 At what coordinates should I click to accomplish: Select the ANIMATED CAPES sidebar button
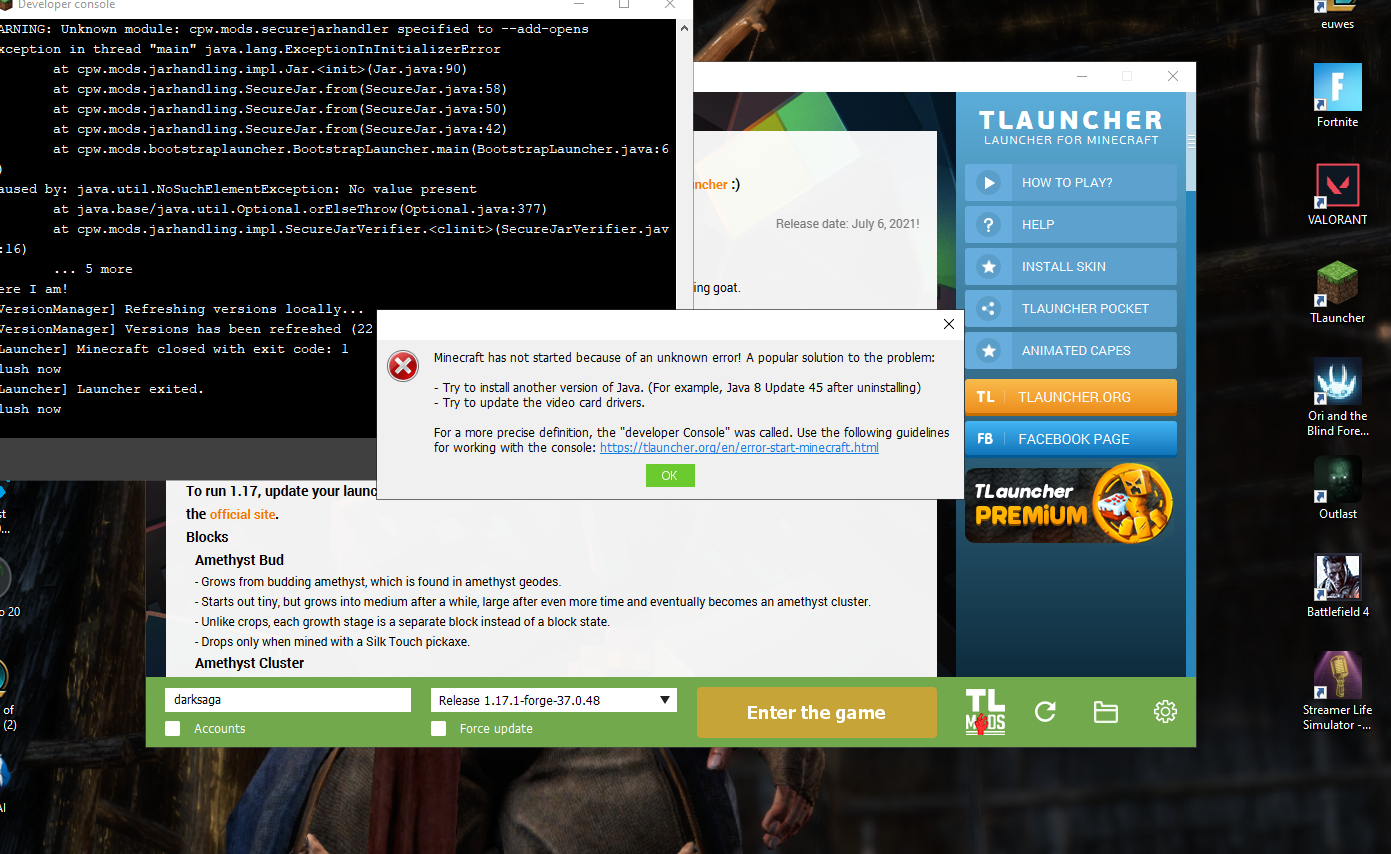(1070, 351)
